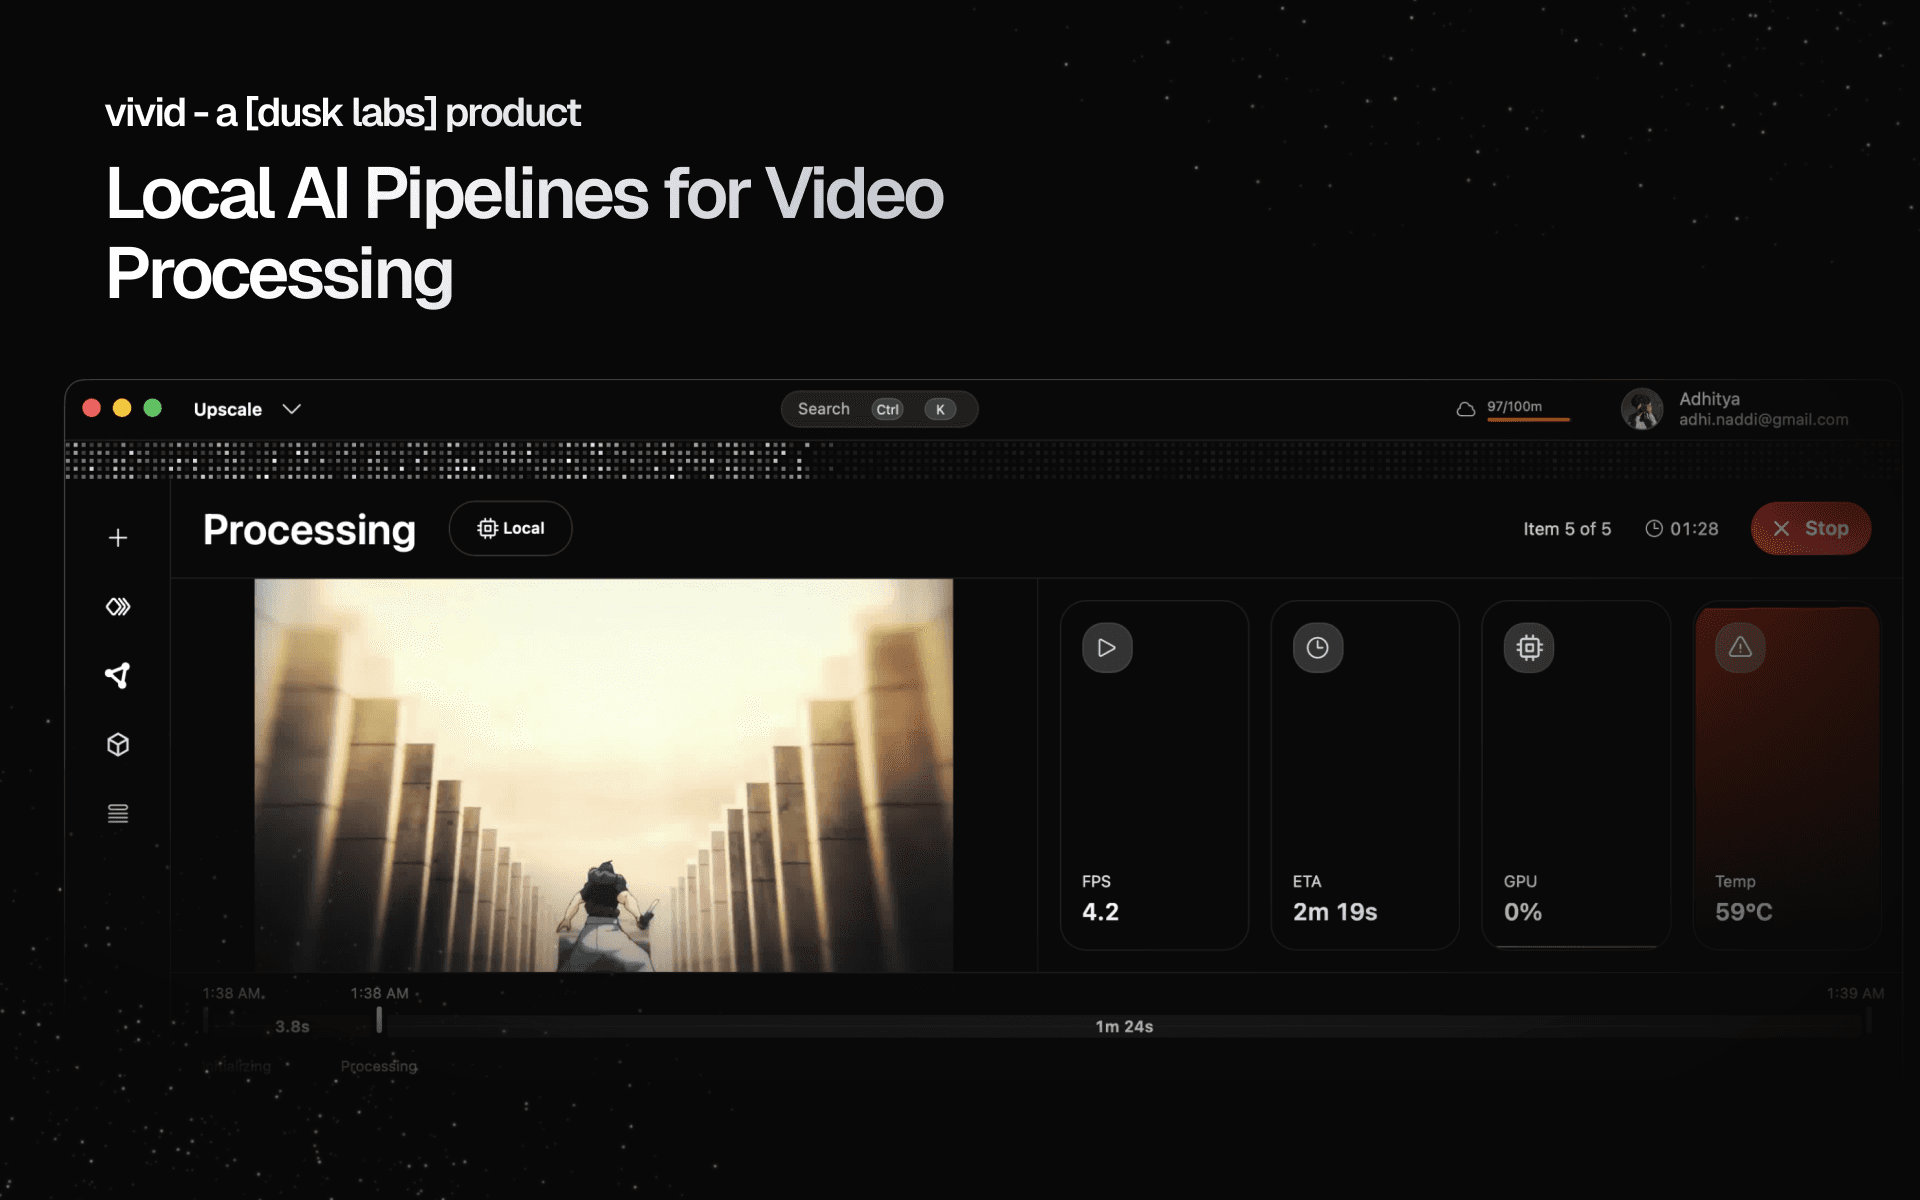Click the video preview frame
This screenshot has width=1920, height=1200.
[603, 775]
